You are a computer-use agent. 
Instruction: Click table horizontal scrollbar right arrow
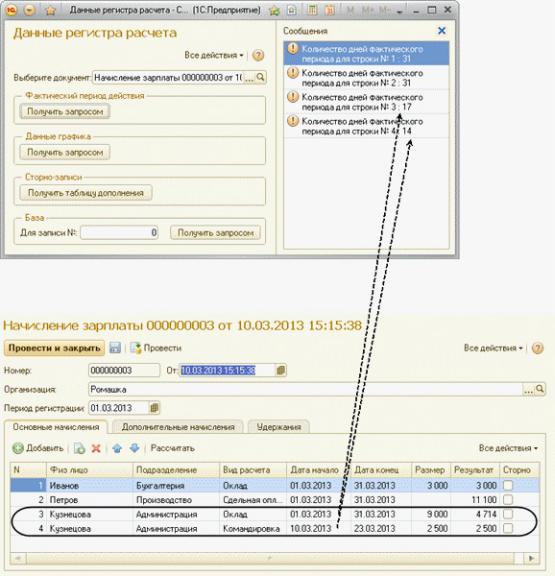[531, 558]
